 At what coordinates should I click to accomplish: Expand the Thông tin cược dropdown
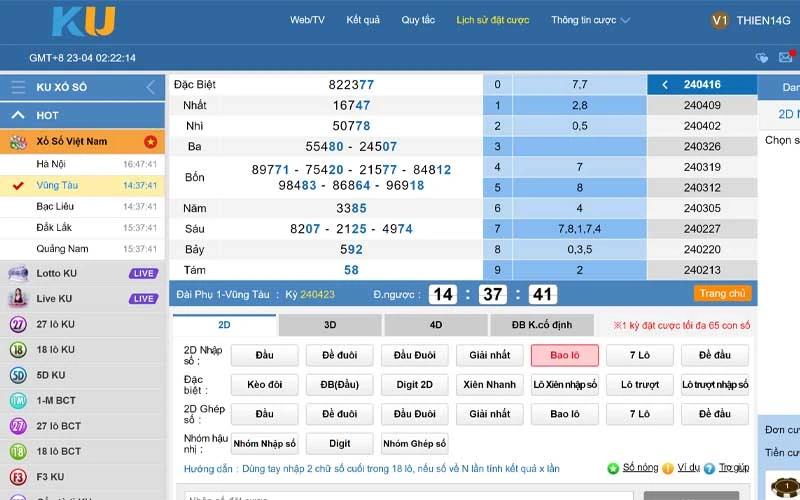590,20
